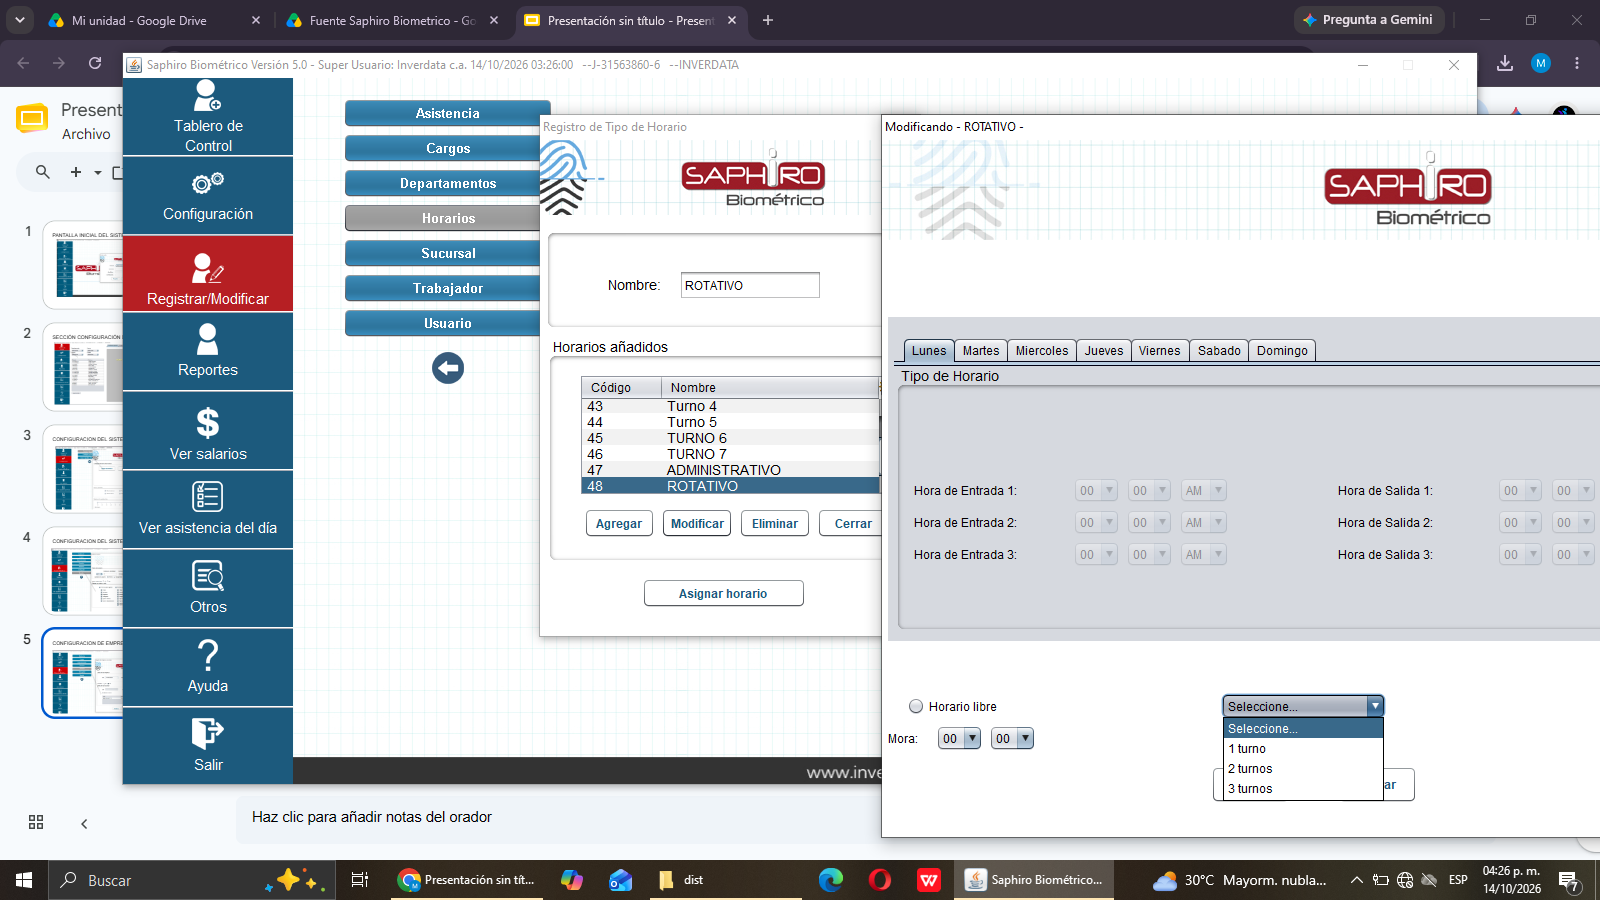Click the Modificar horario button
The width and height of the screenshot is (1600, 900).
(x=697, y=523)
